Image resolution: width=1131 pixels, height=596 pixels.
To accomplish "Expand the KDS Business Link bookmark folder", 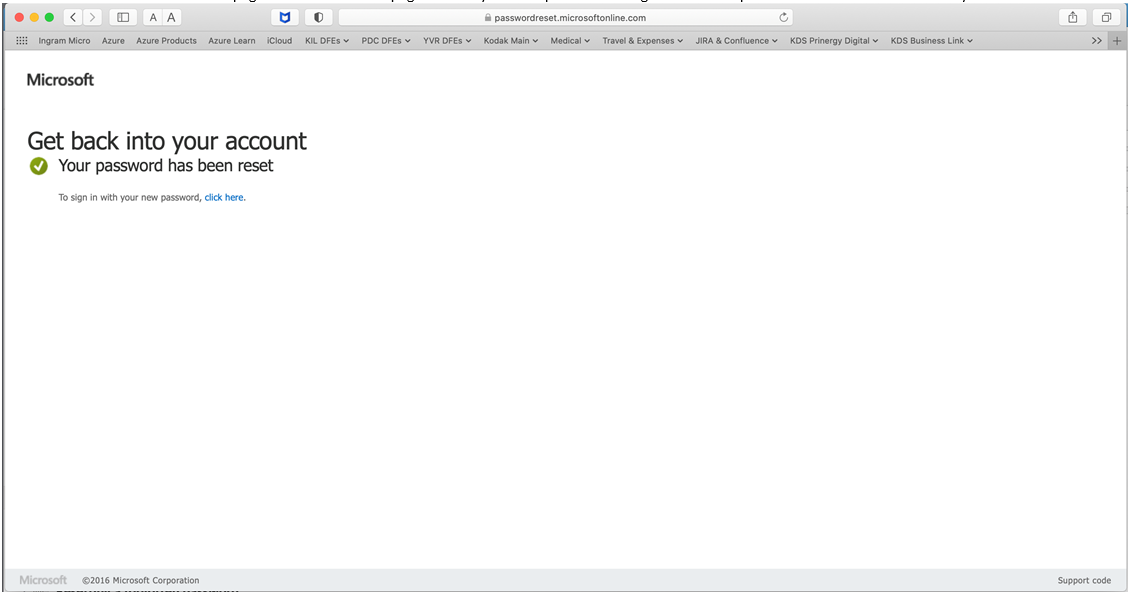I will click(932, 40).
